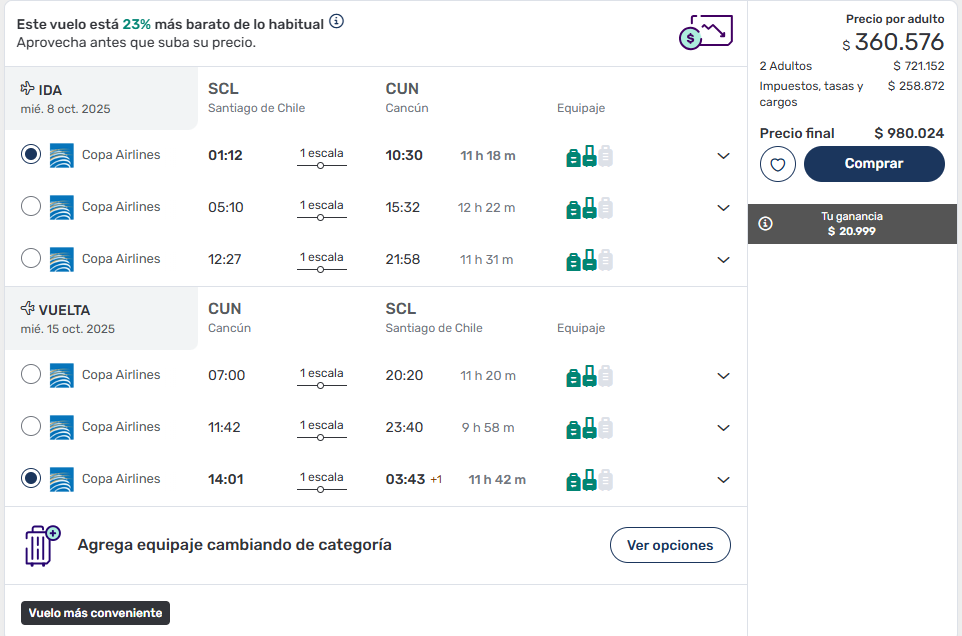
Task: Select the 12:27 outbound flight radio button
Action: [31, 258]
